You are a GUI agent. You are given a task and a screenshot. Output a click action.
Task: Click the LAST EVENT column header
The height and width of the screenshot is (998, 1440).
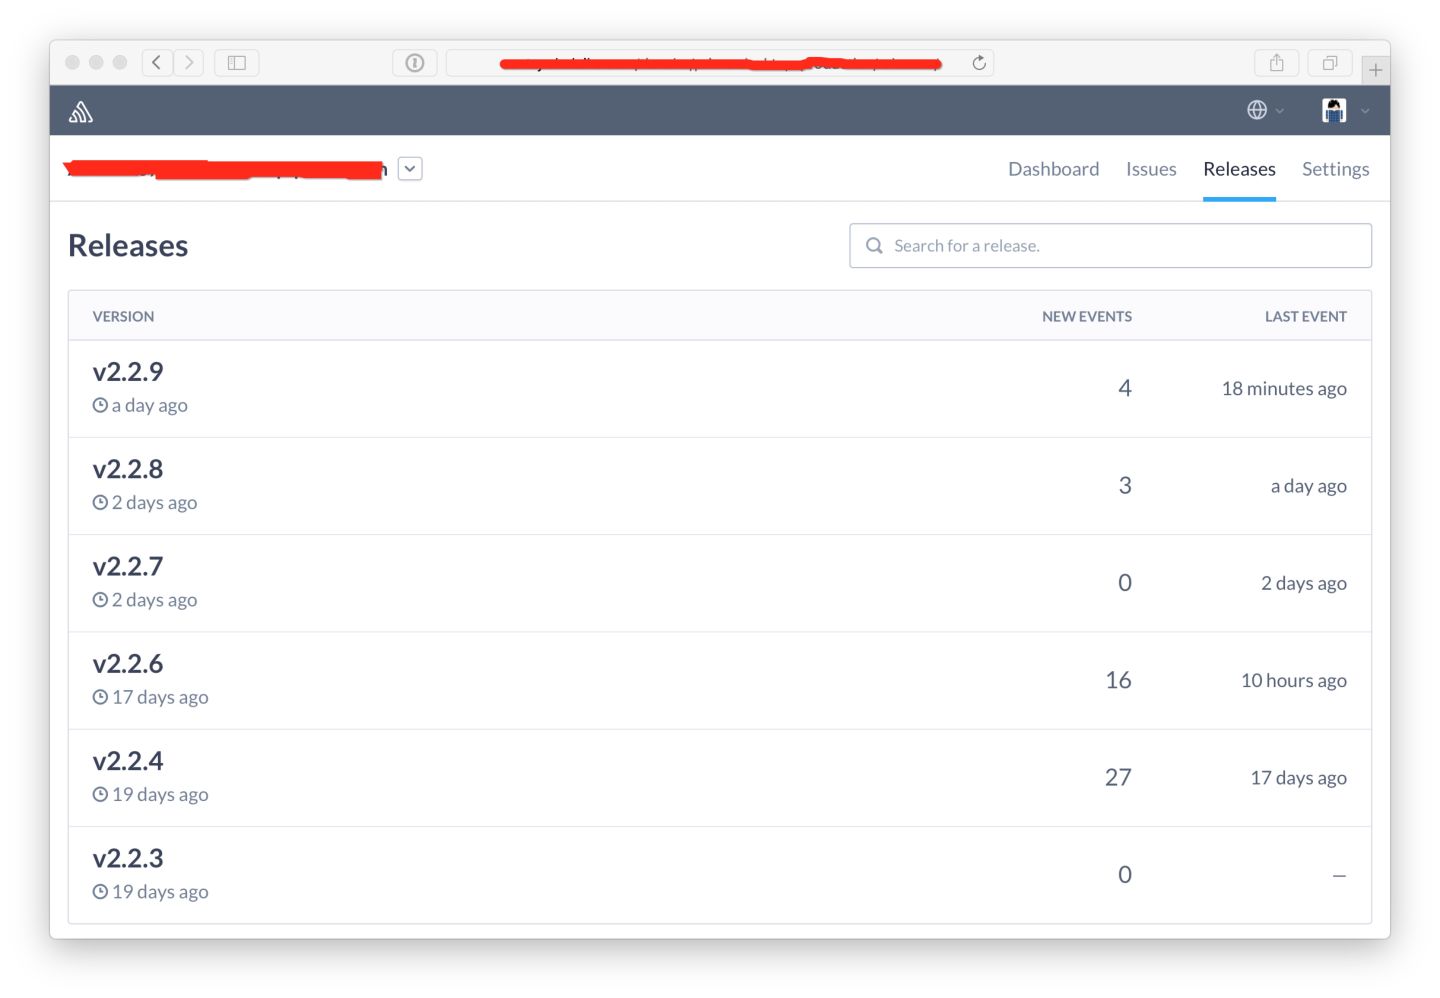click(x=1305, y=316)
